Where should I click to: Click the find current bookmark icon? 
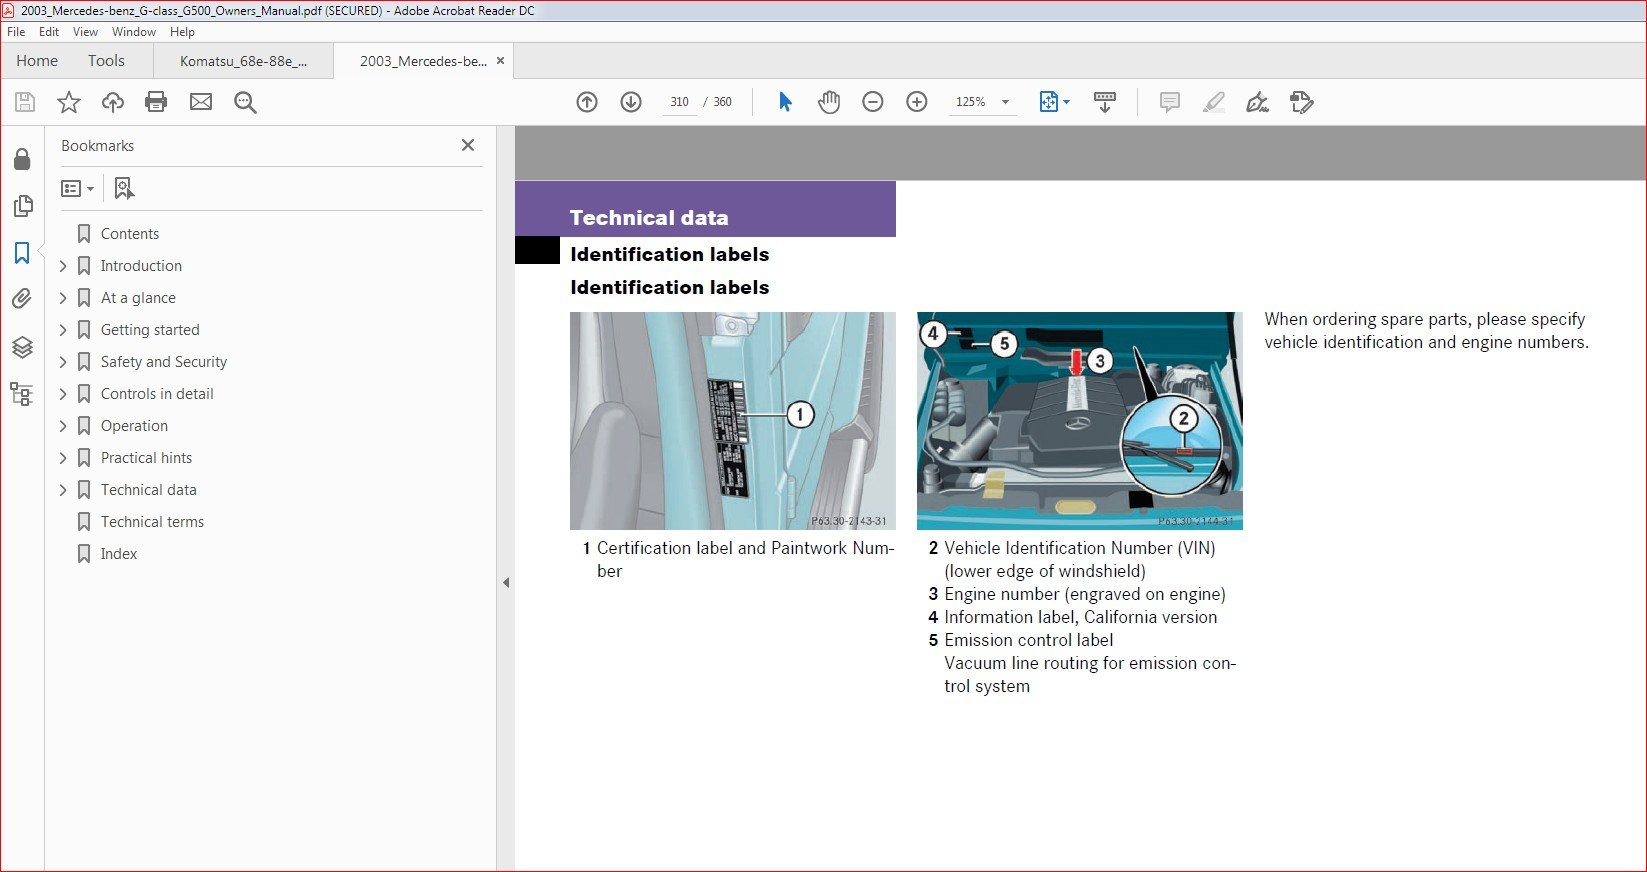[124, 188]
